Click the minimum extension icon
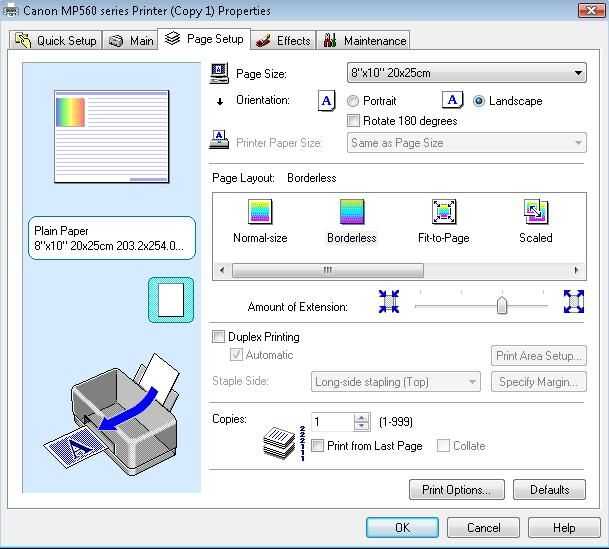 click(389, 301)
